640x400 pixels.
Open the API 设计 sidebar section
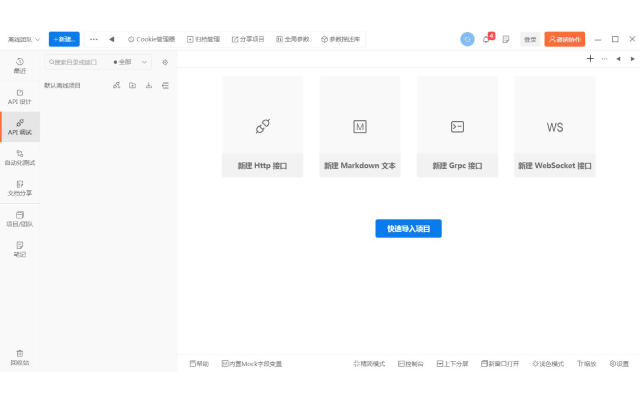pyautogui.click(x=20, y=97)
